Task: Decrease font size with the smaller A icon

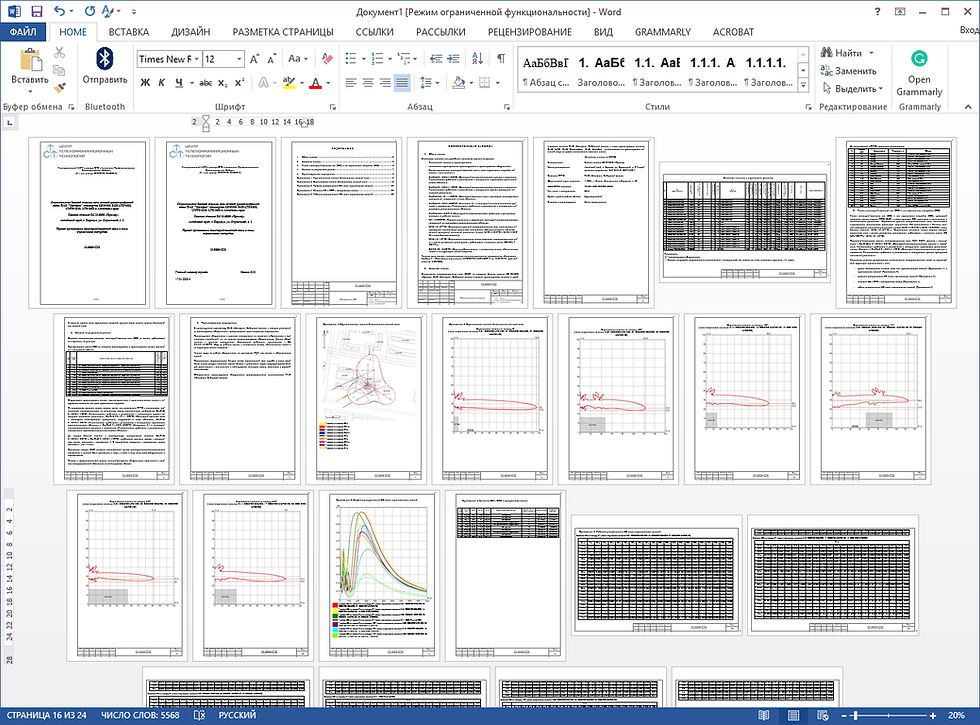Action: 271,59
